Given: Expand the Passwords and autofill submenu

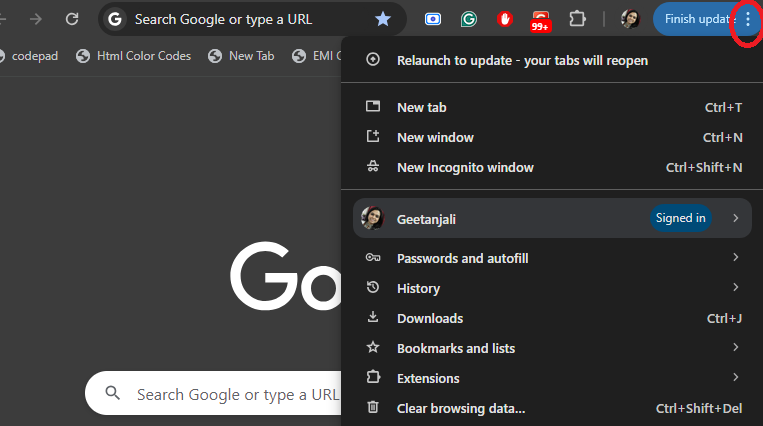Looking at the screenshot, I should click(551, 258).
